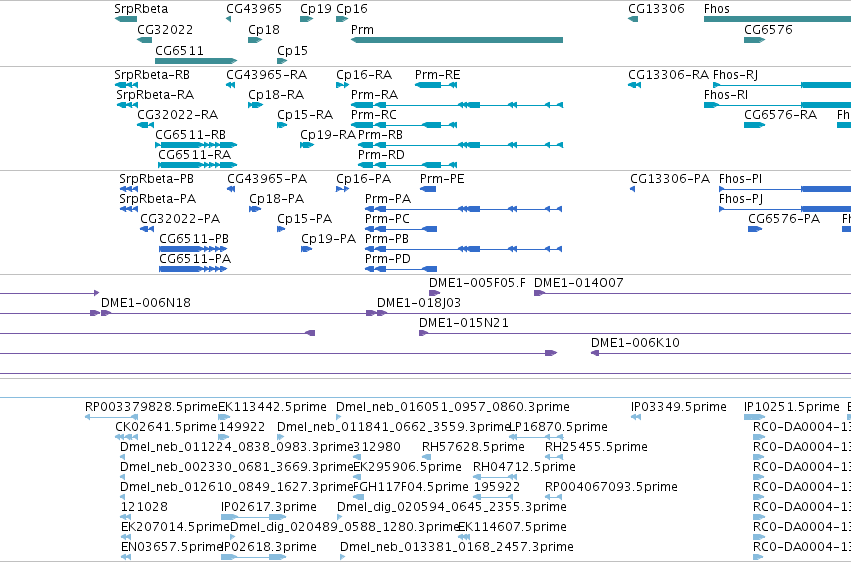This screenshot has width=851, height=562.
Task: Select transcript Prm-RD
Action: pos(381,155)
